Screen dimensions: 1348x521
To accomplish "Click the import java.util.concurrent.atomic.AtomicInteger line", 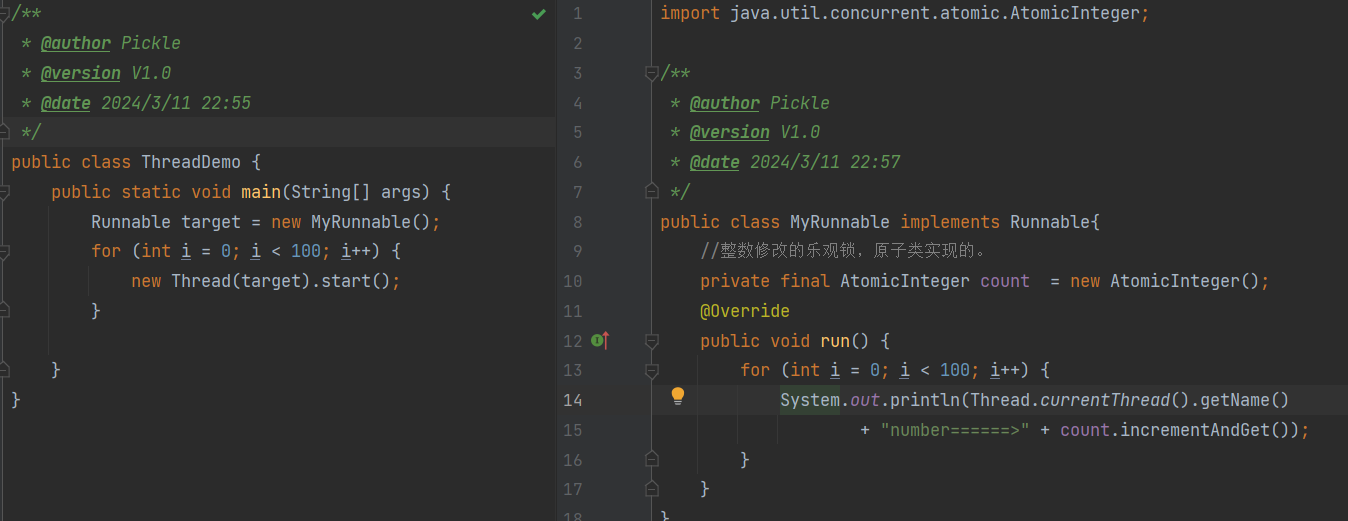I will pos(905,14).
